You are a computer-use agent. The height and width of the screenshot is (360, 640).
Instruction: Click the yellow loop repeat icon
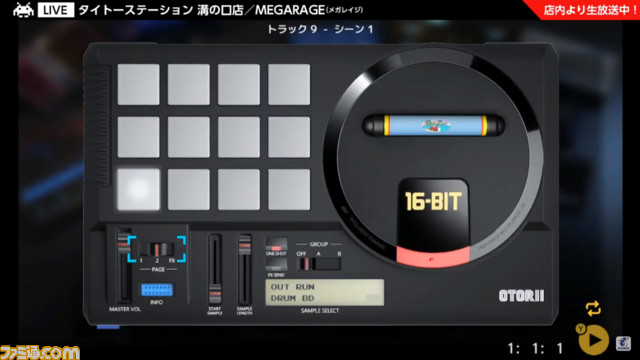593,308
